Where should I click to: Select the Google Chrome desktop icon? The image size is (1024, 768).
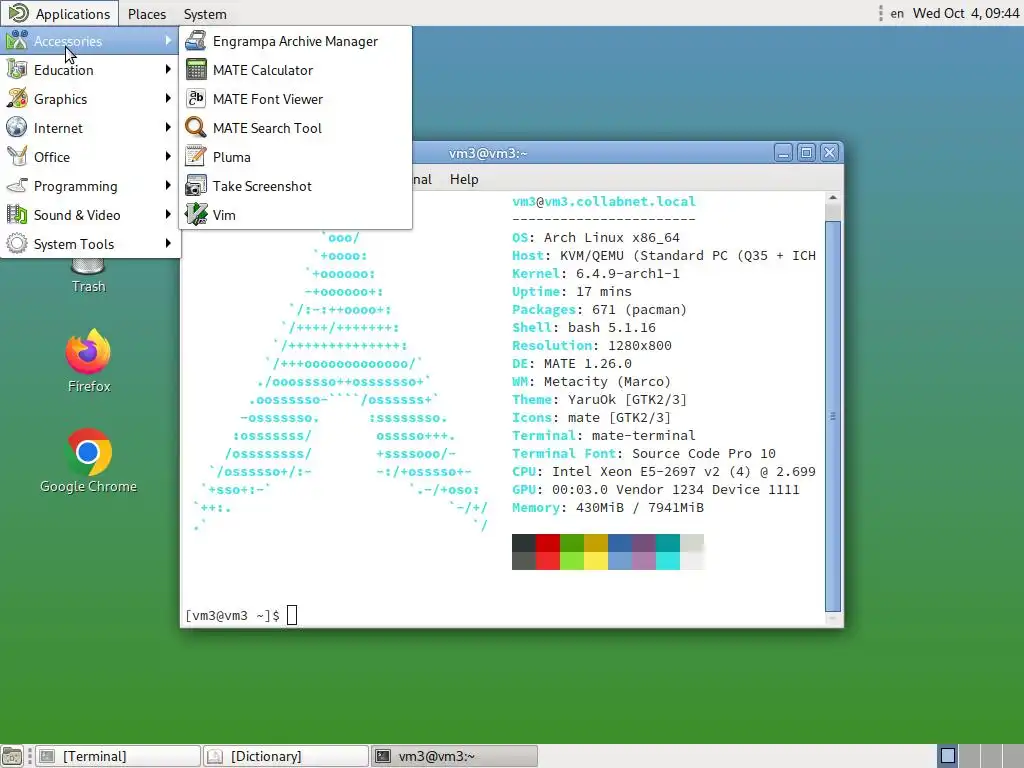[x=88, y=452]
